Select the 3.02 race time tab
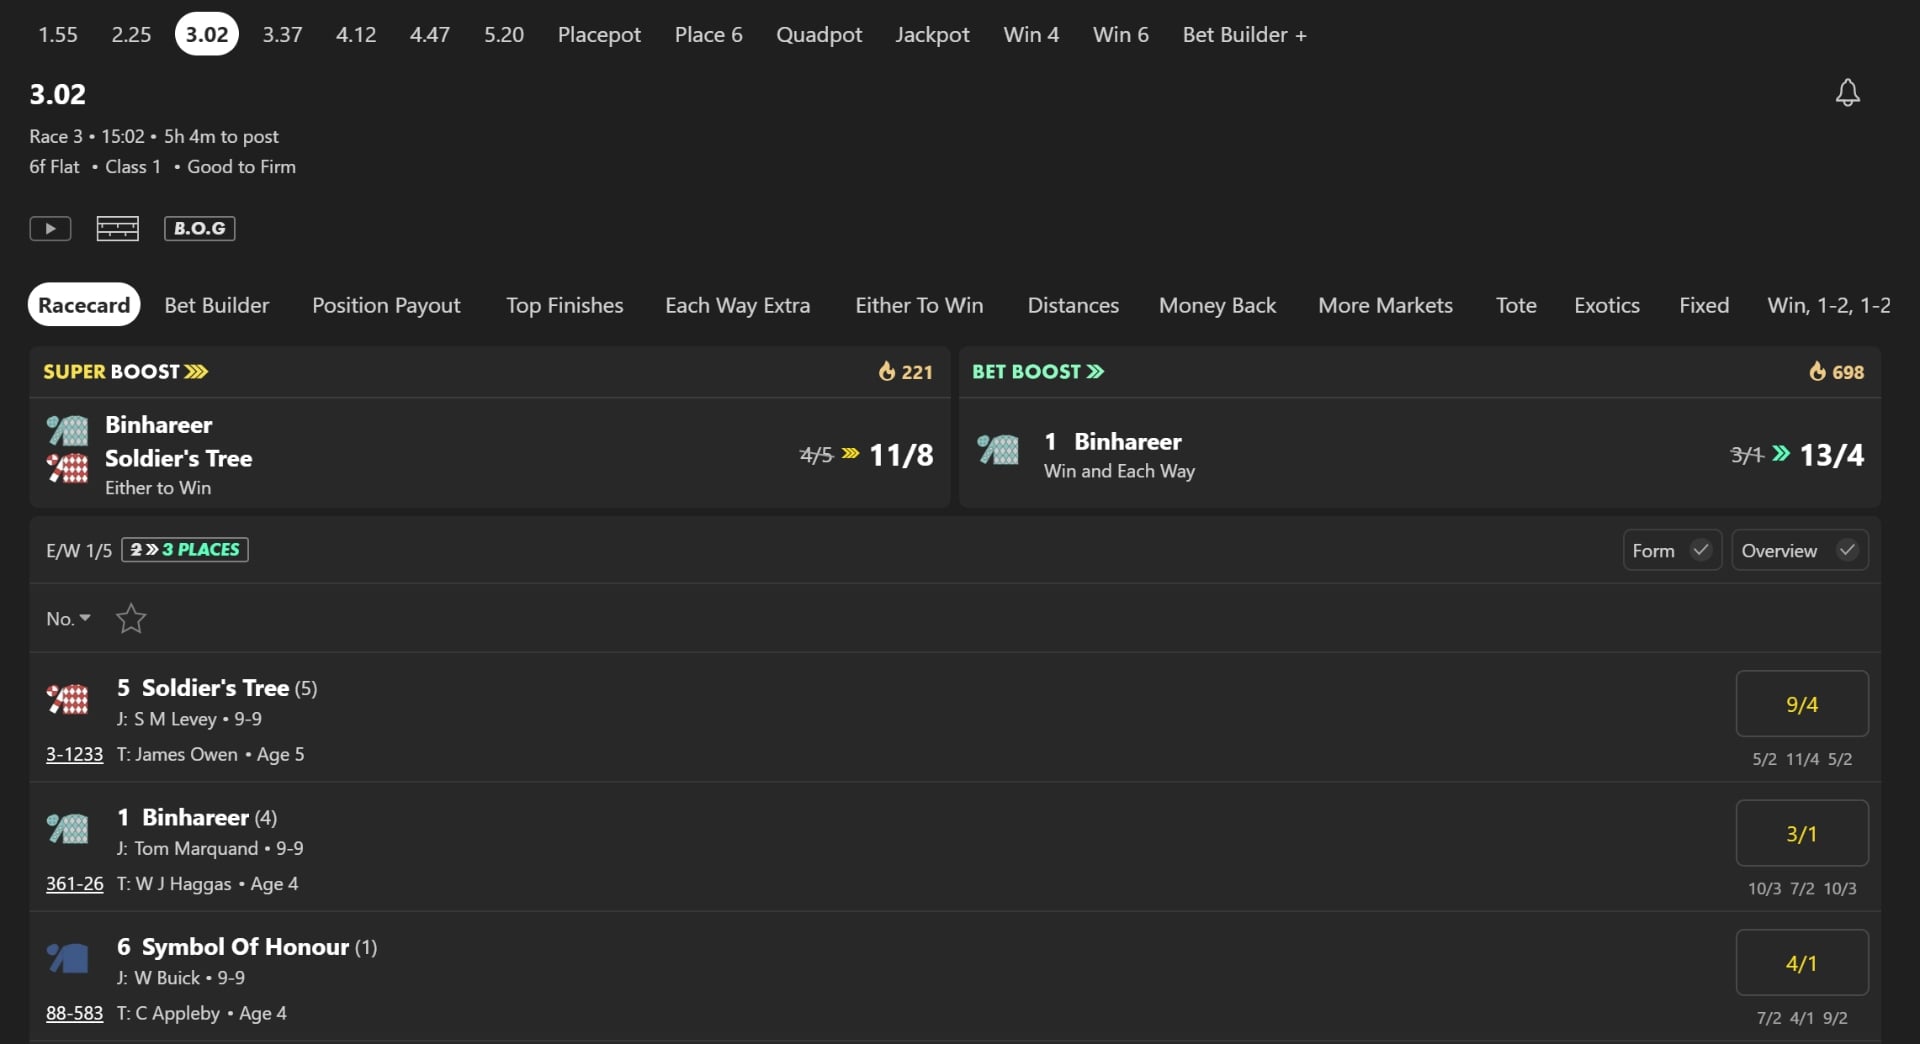 pos(207,34)
